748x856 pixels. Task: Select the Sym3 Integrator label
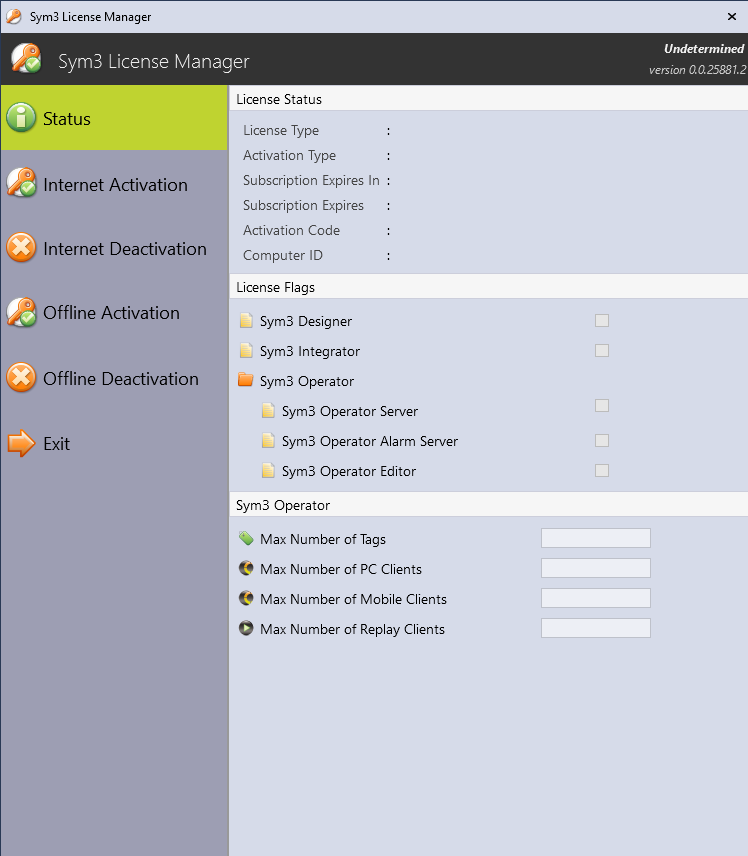(310, 352)
